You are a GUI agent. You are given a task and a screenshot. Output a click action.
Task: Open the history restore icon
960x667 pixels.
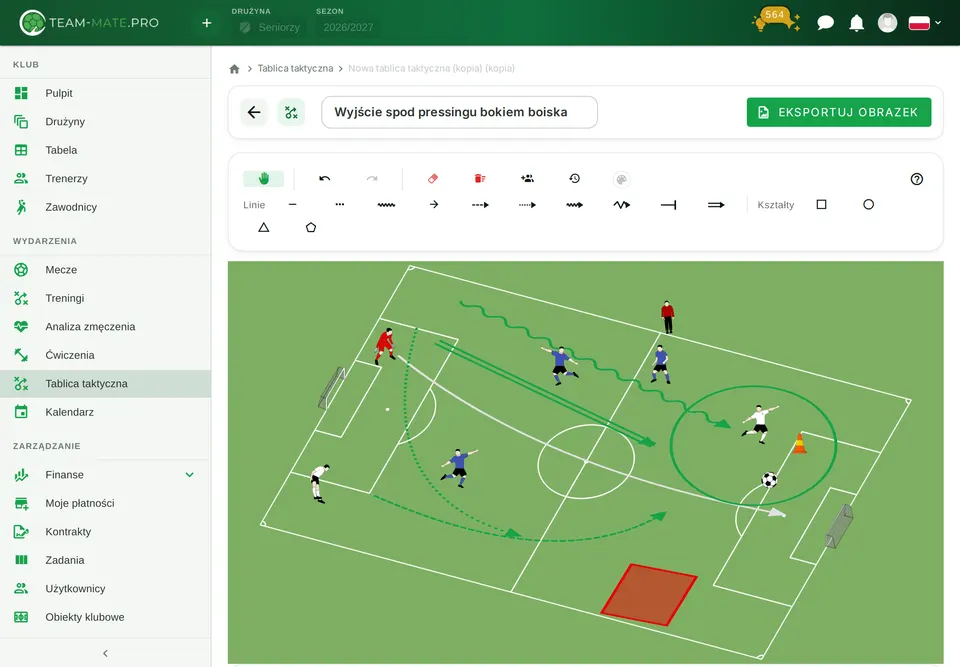(x=574, y=178)
